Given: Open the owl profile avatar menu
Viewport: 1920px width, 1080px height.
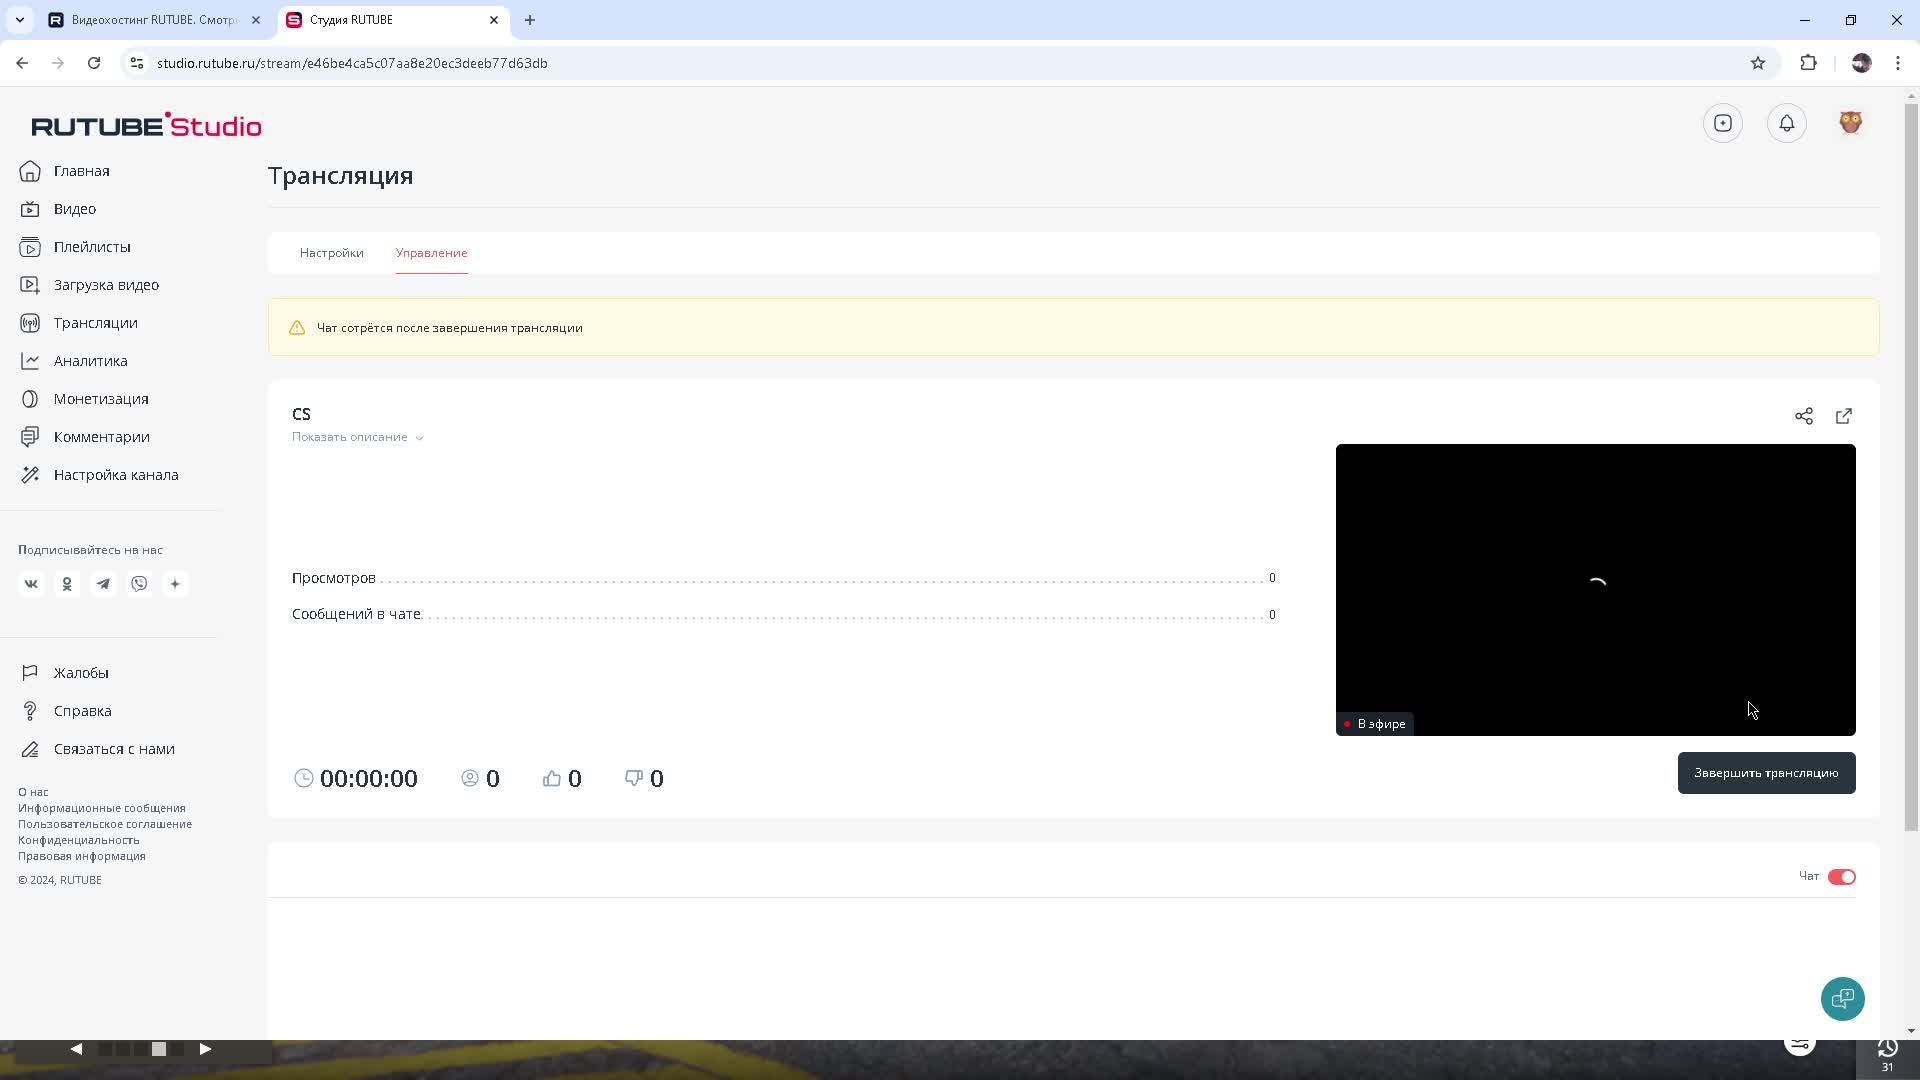Looking at the screenshot, I should point(1850,123).
